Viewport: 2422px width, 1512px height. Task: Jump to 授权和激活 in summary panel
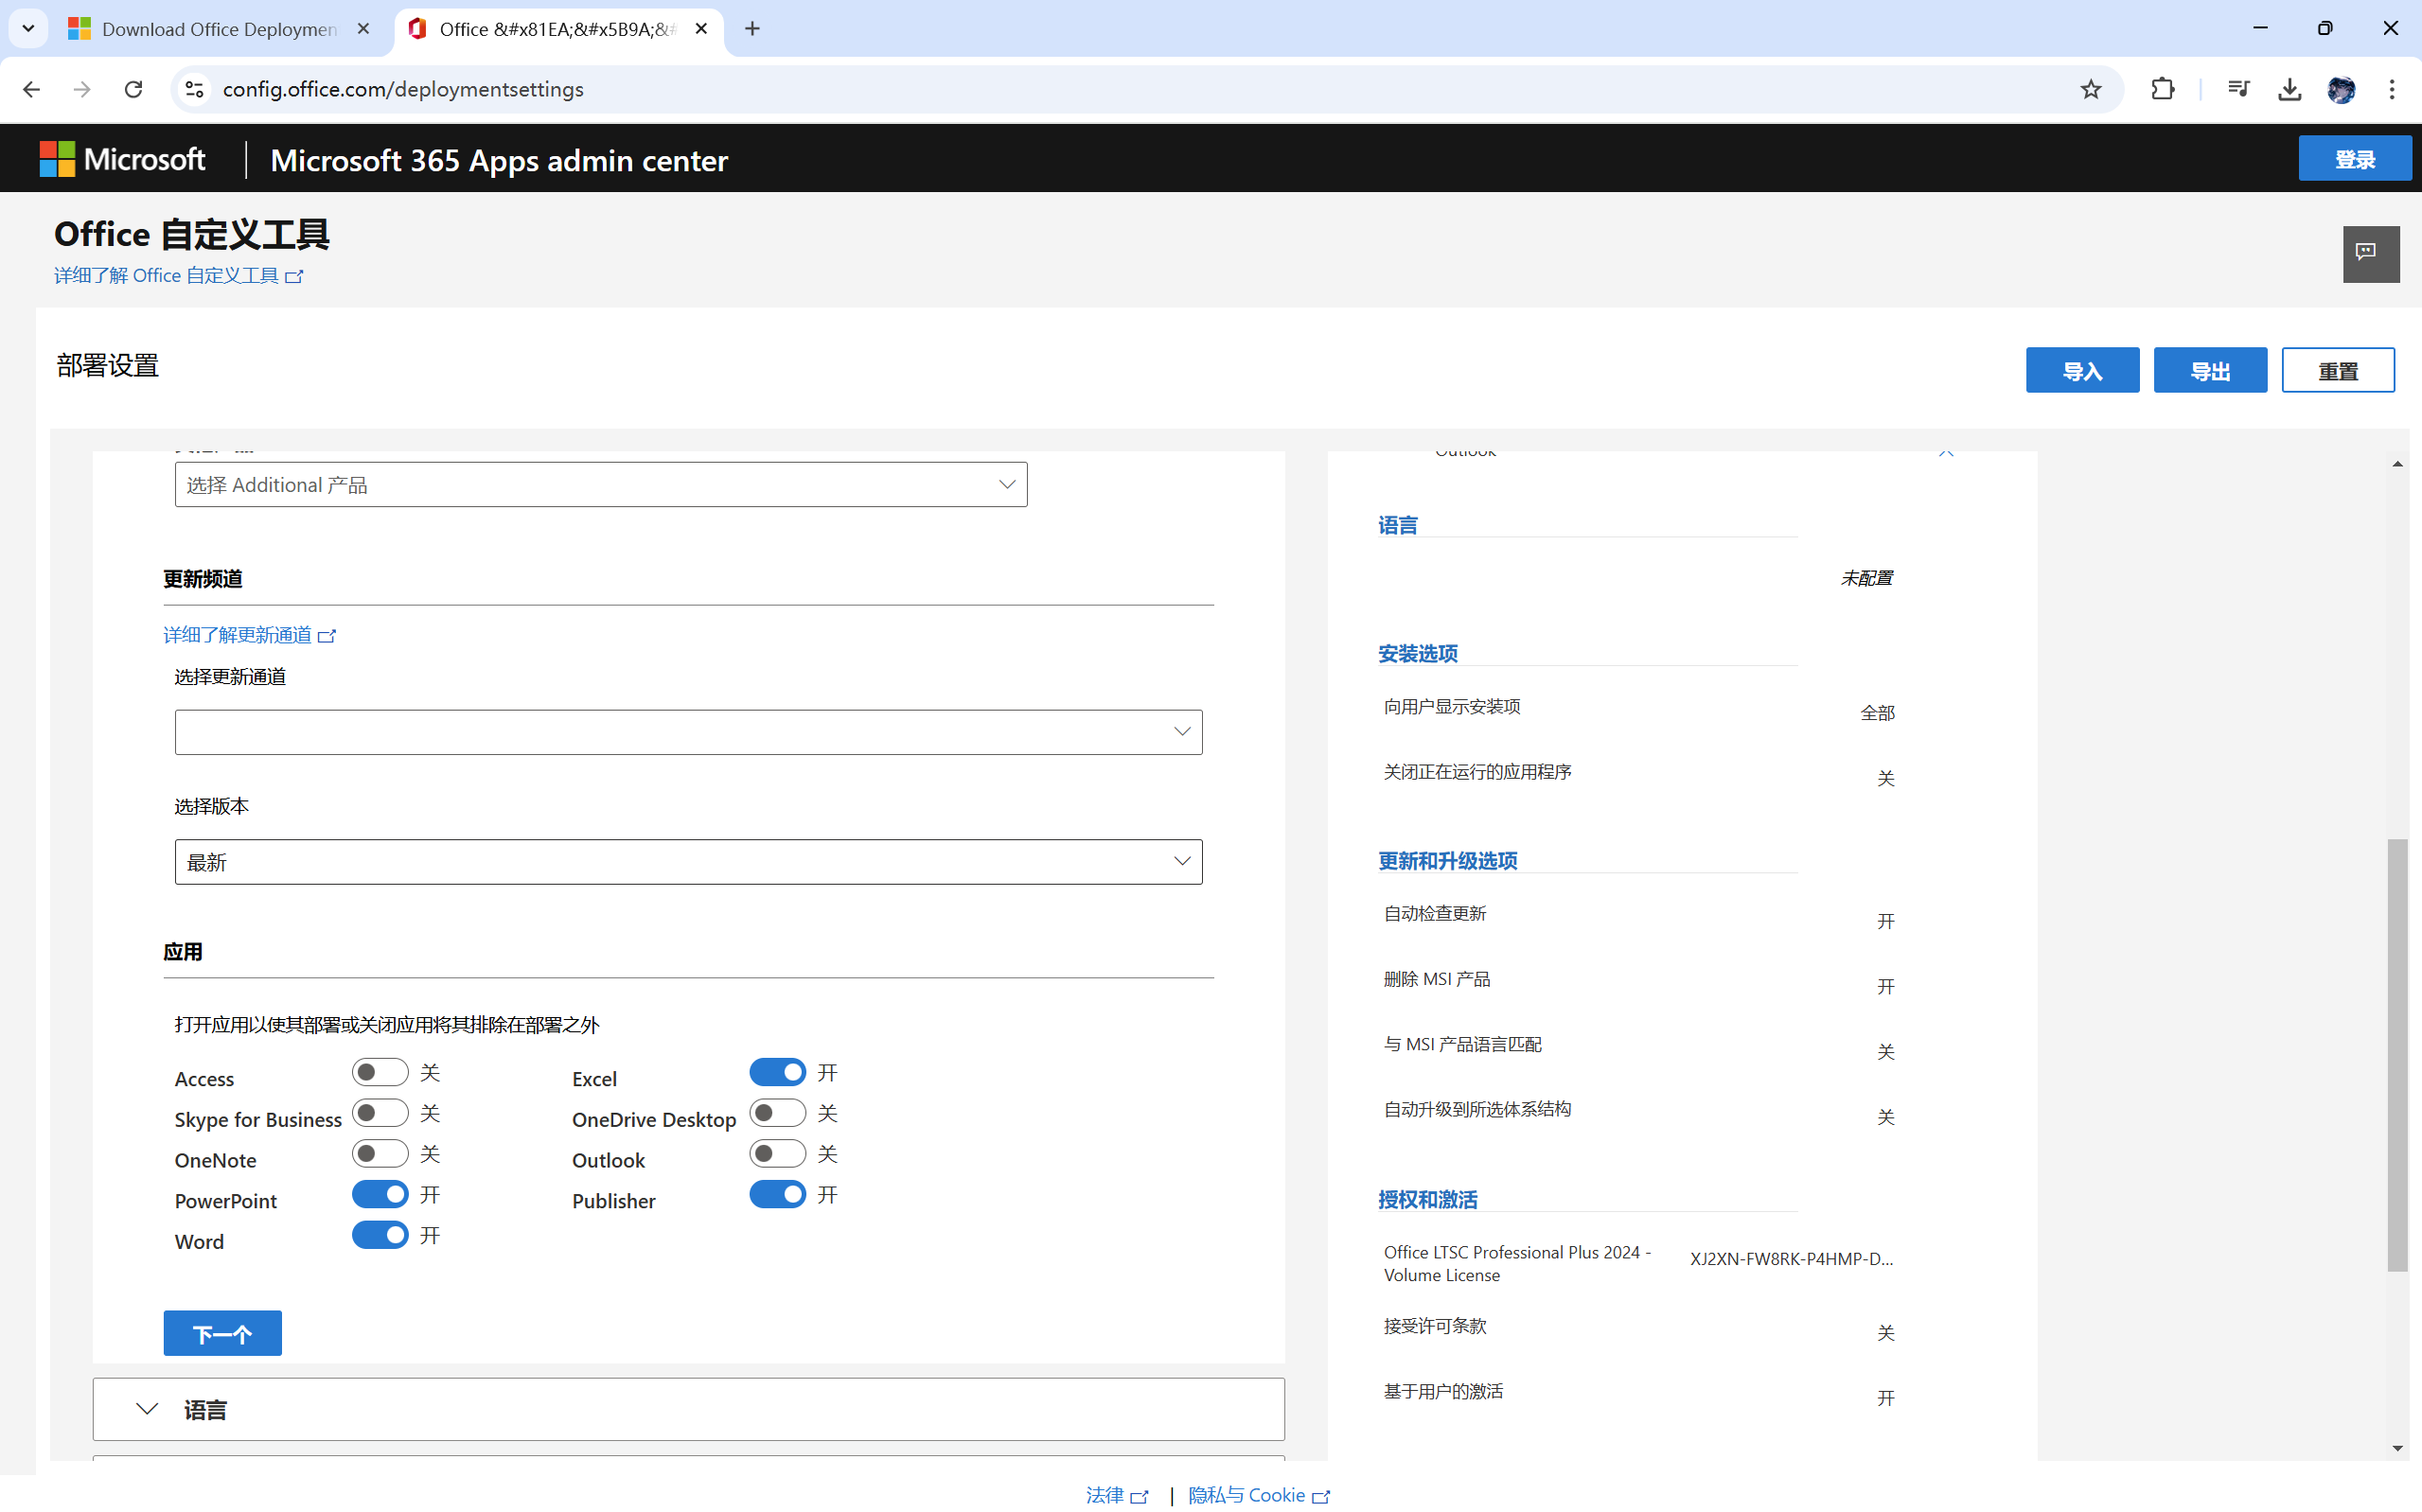tap(1427, 1199)
